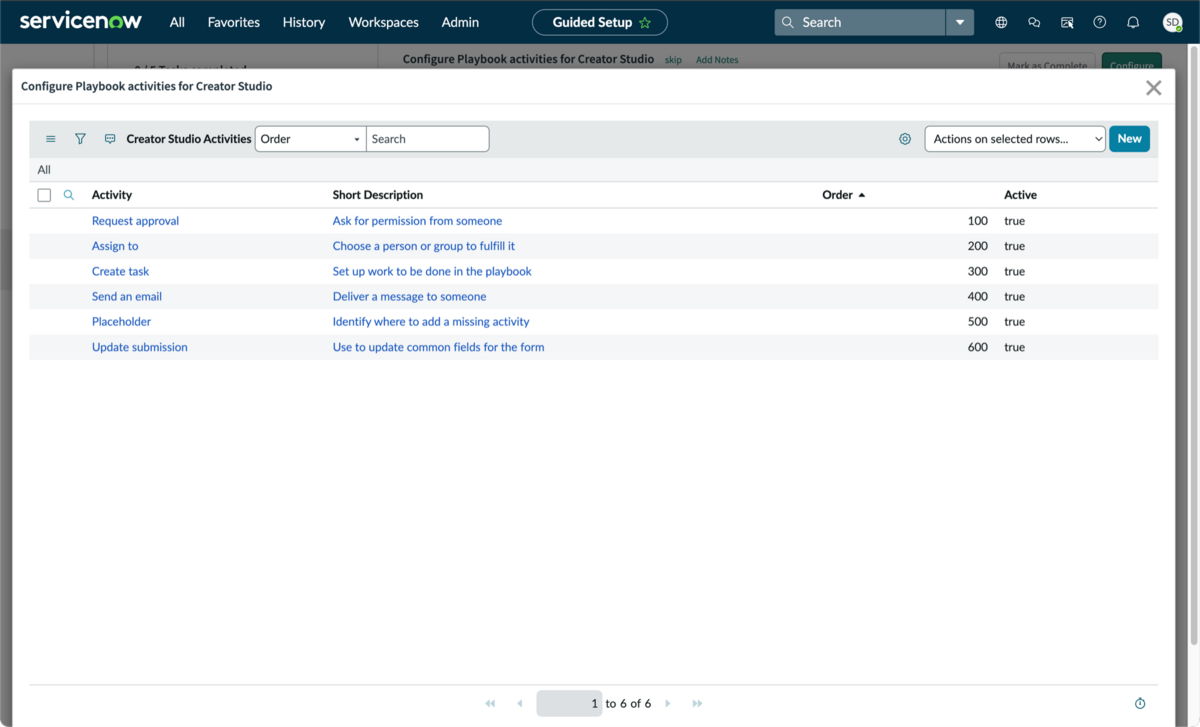Go to first page arrow

(x=490, y=704)
